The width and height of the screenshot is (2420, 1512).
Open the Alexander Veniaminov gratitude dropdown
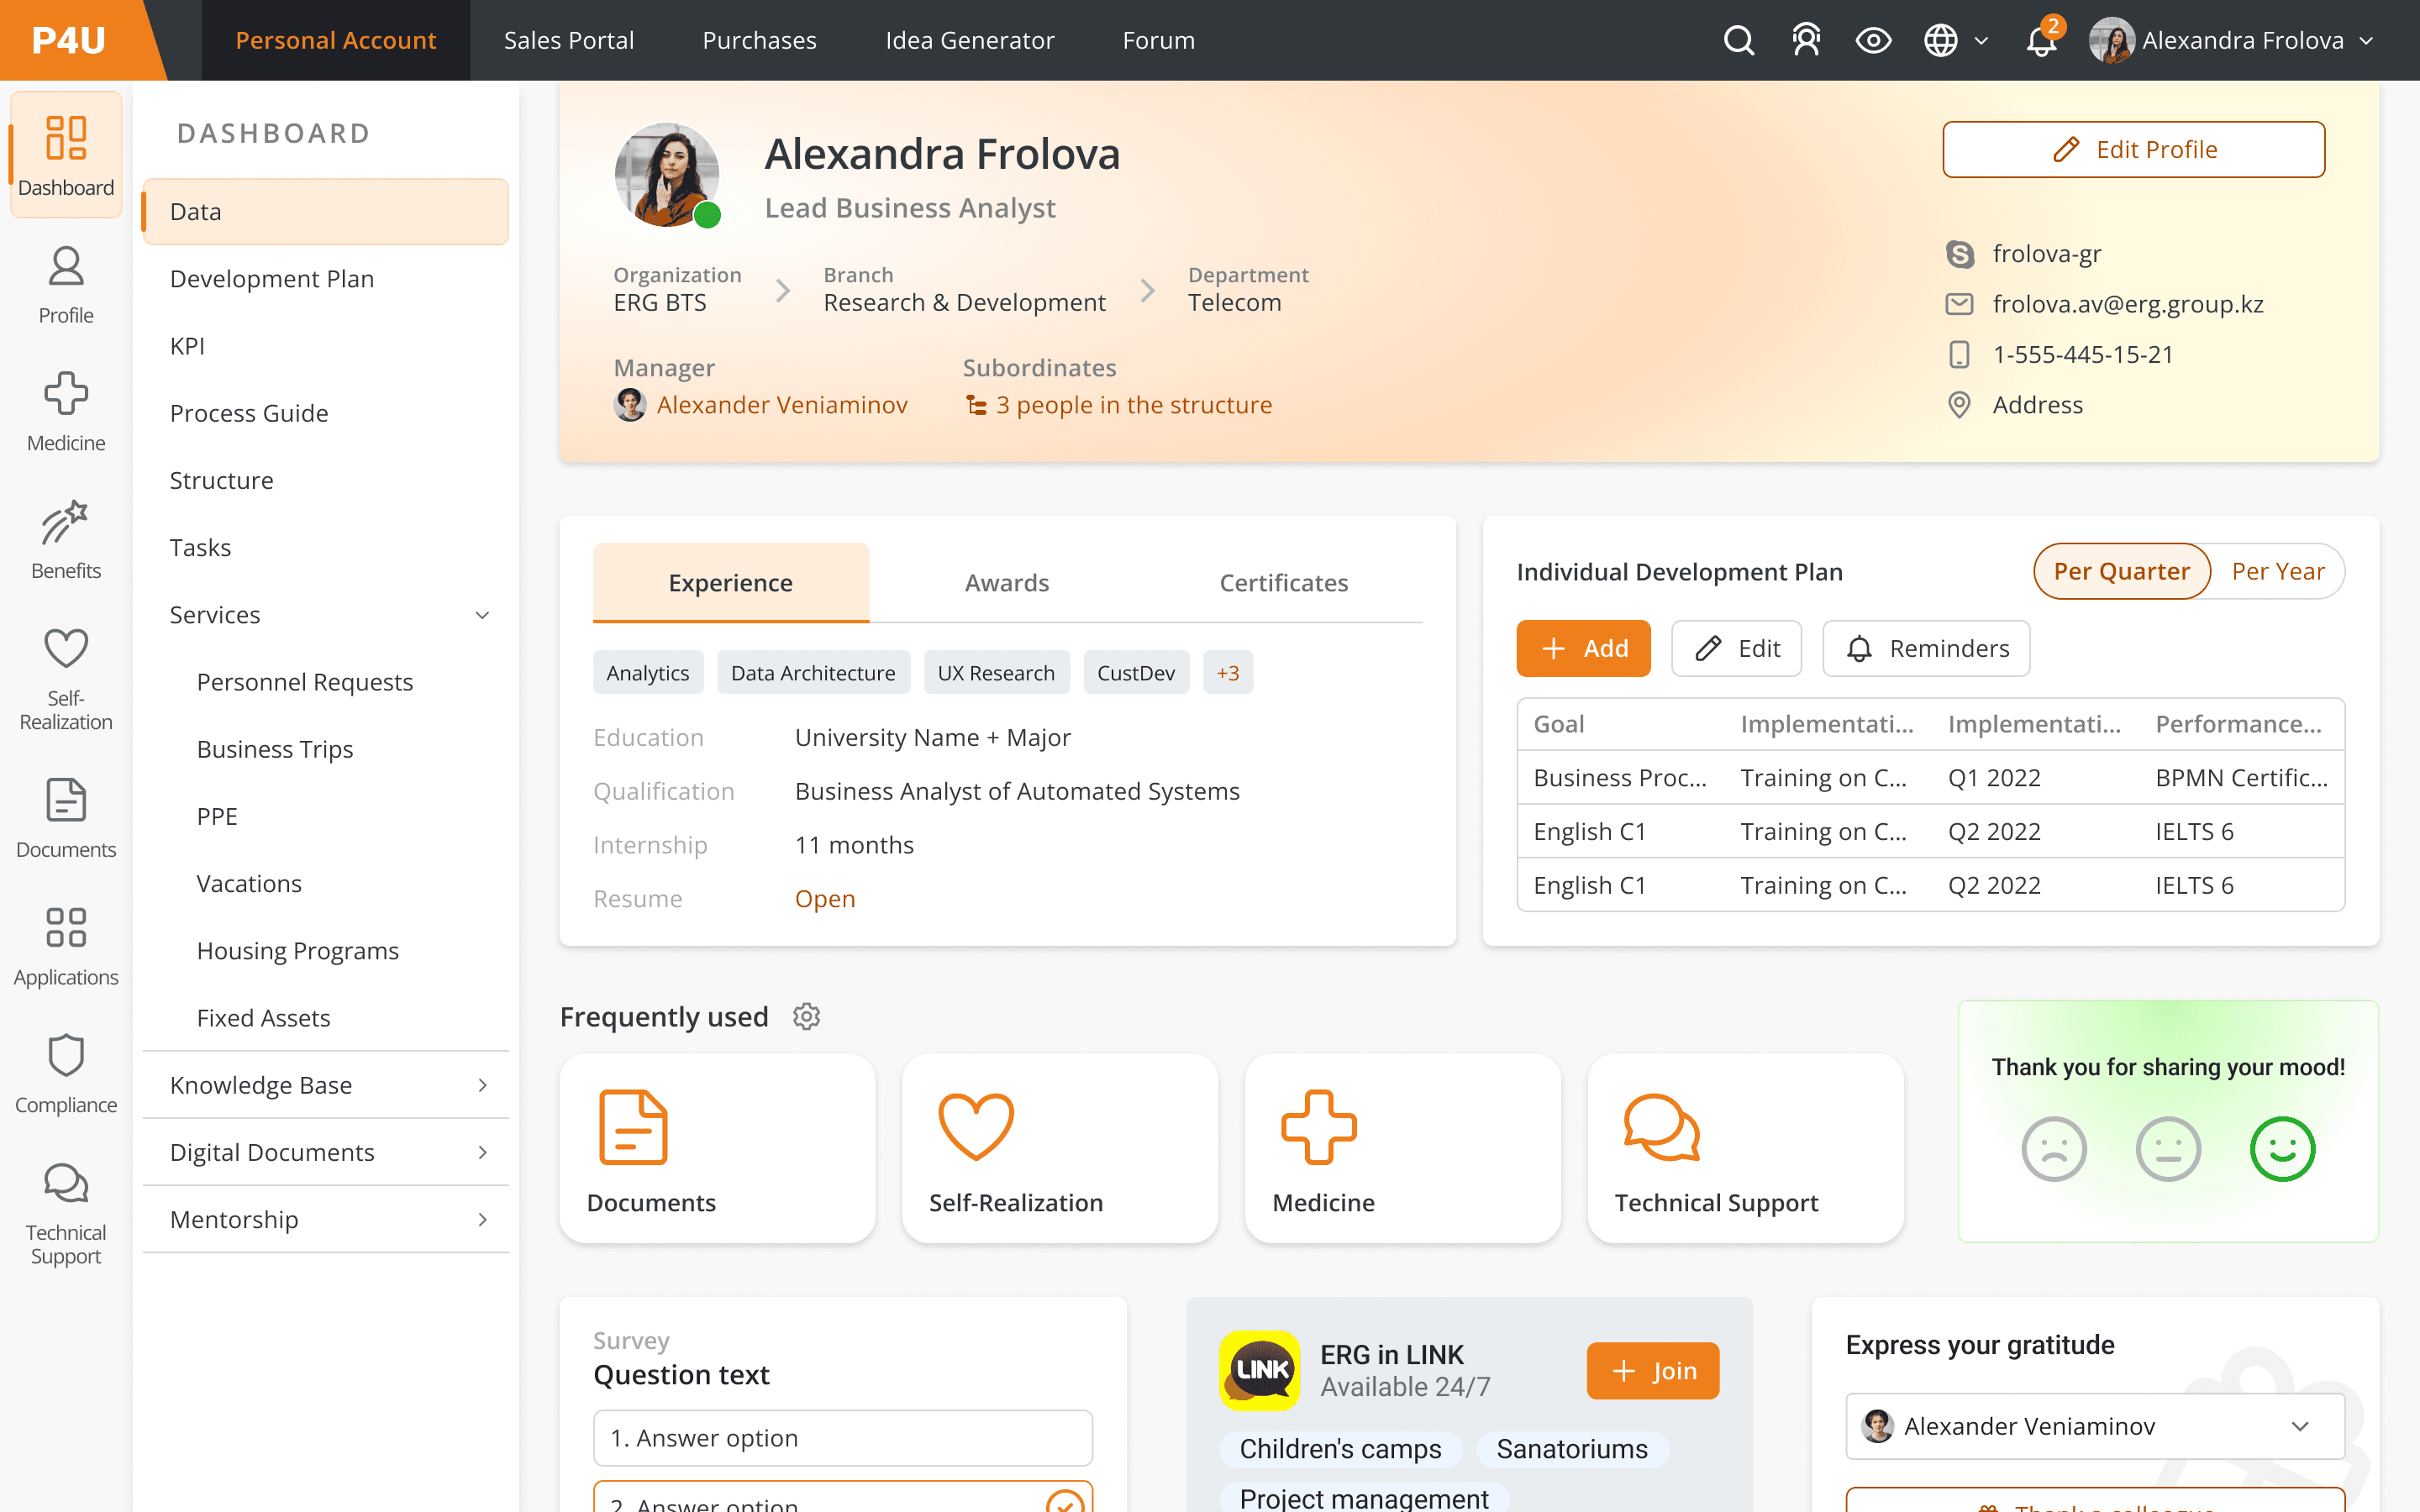click(x=2094, y=1425)
